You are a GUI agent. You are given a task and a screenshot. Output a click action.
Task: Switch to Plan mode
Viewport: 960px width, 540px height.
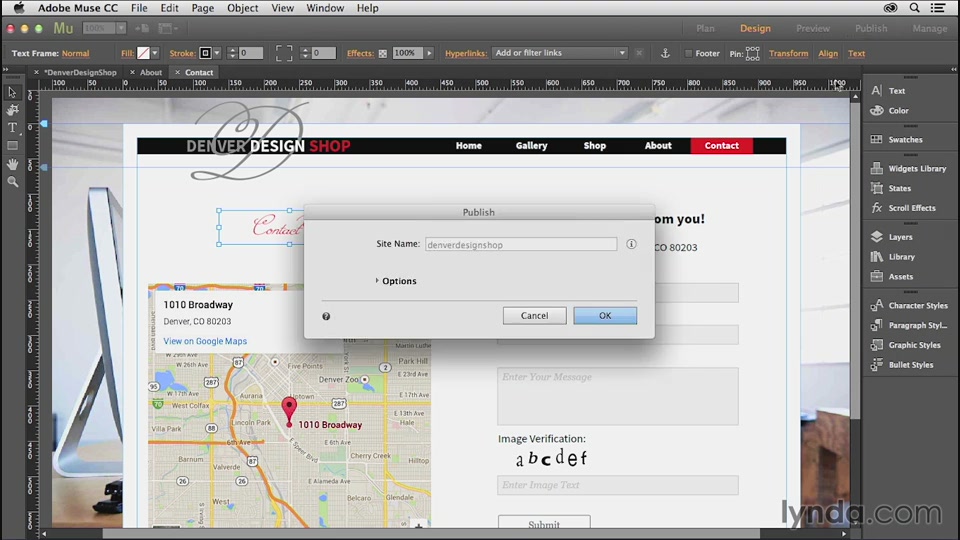click(x=705, y=28)
